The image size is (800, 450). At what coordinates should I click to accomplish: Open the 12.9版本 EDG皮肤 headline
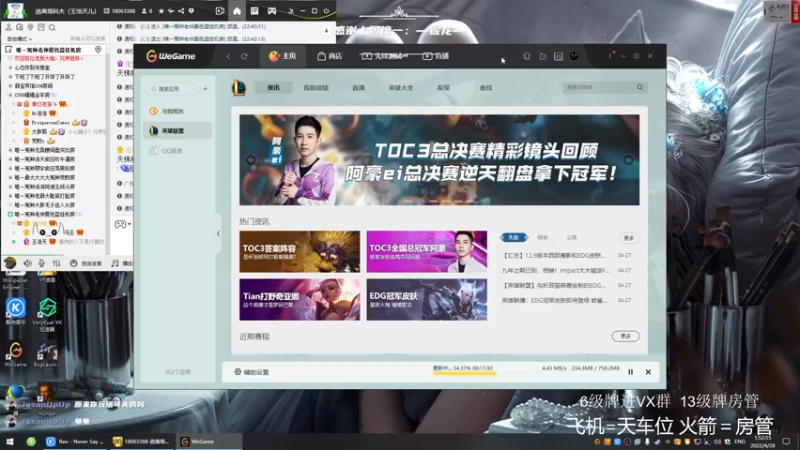pyautogui.click(x=554, y=255)
